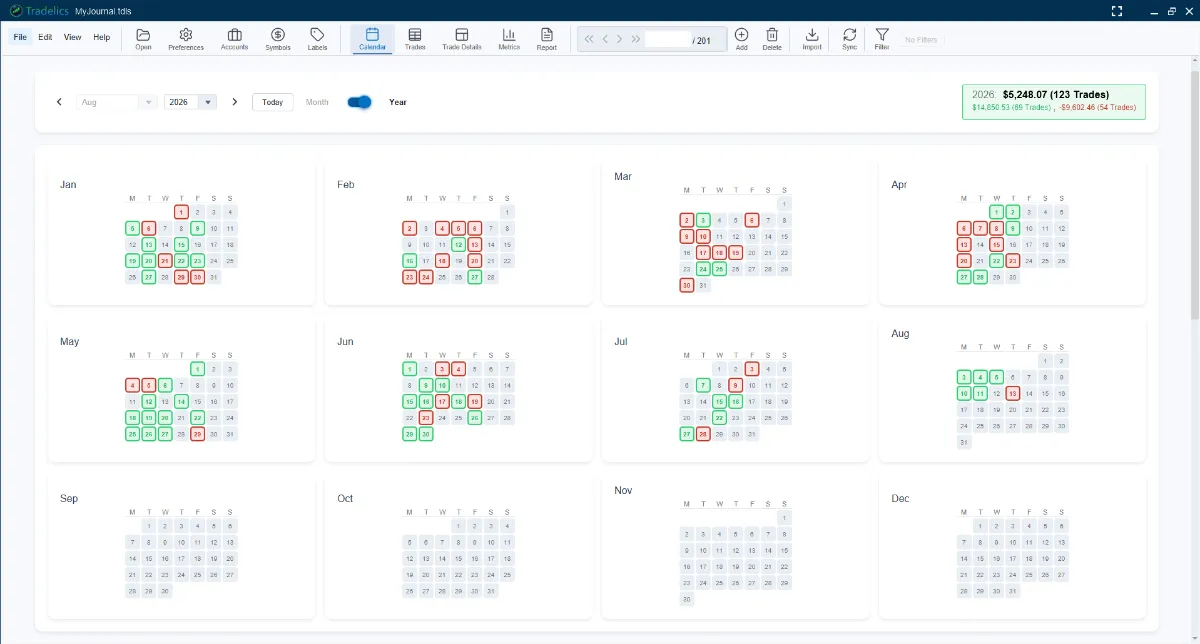The image size is (1200, 644).
Task: Jump to last record arrow
Action: (x=636, y=40)
